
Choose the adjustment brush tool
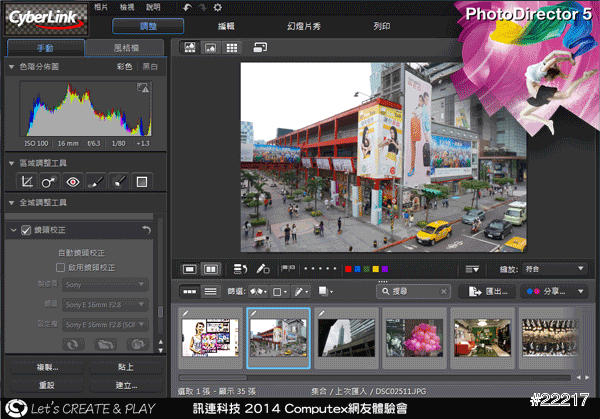click(95, 181)
